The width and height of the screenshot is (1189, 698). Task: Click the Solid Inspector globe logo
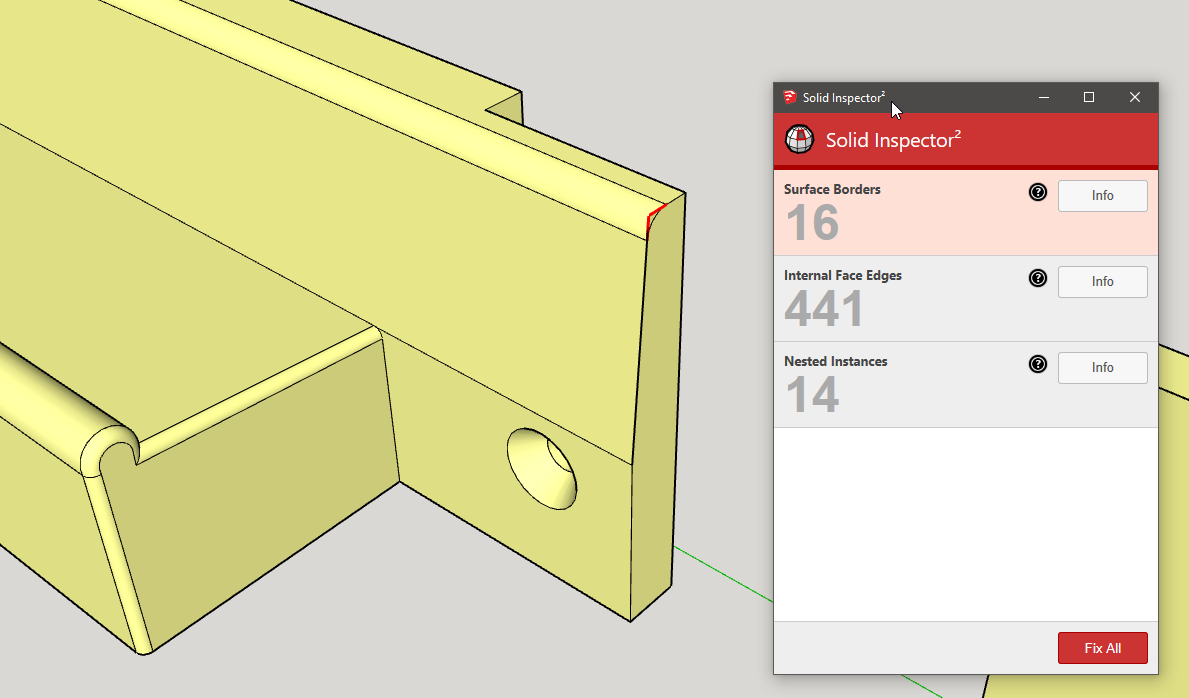point(799,140)
